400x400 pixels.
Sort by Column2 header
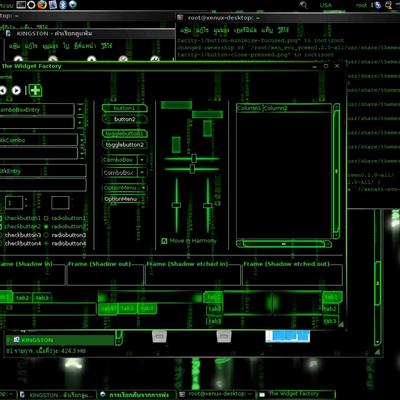297,108
